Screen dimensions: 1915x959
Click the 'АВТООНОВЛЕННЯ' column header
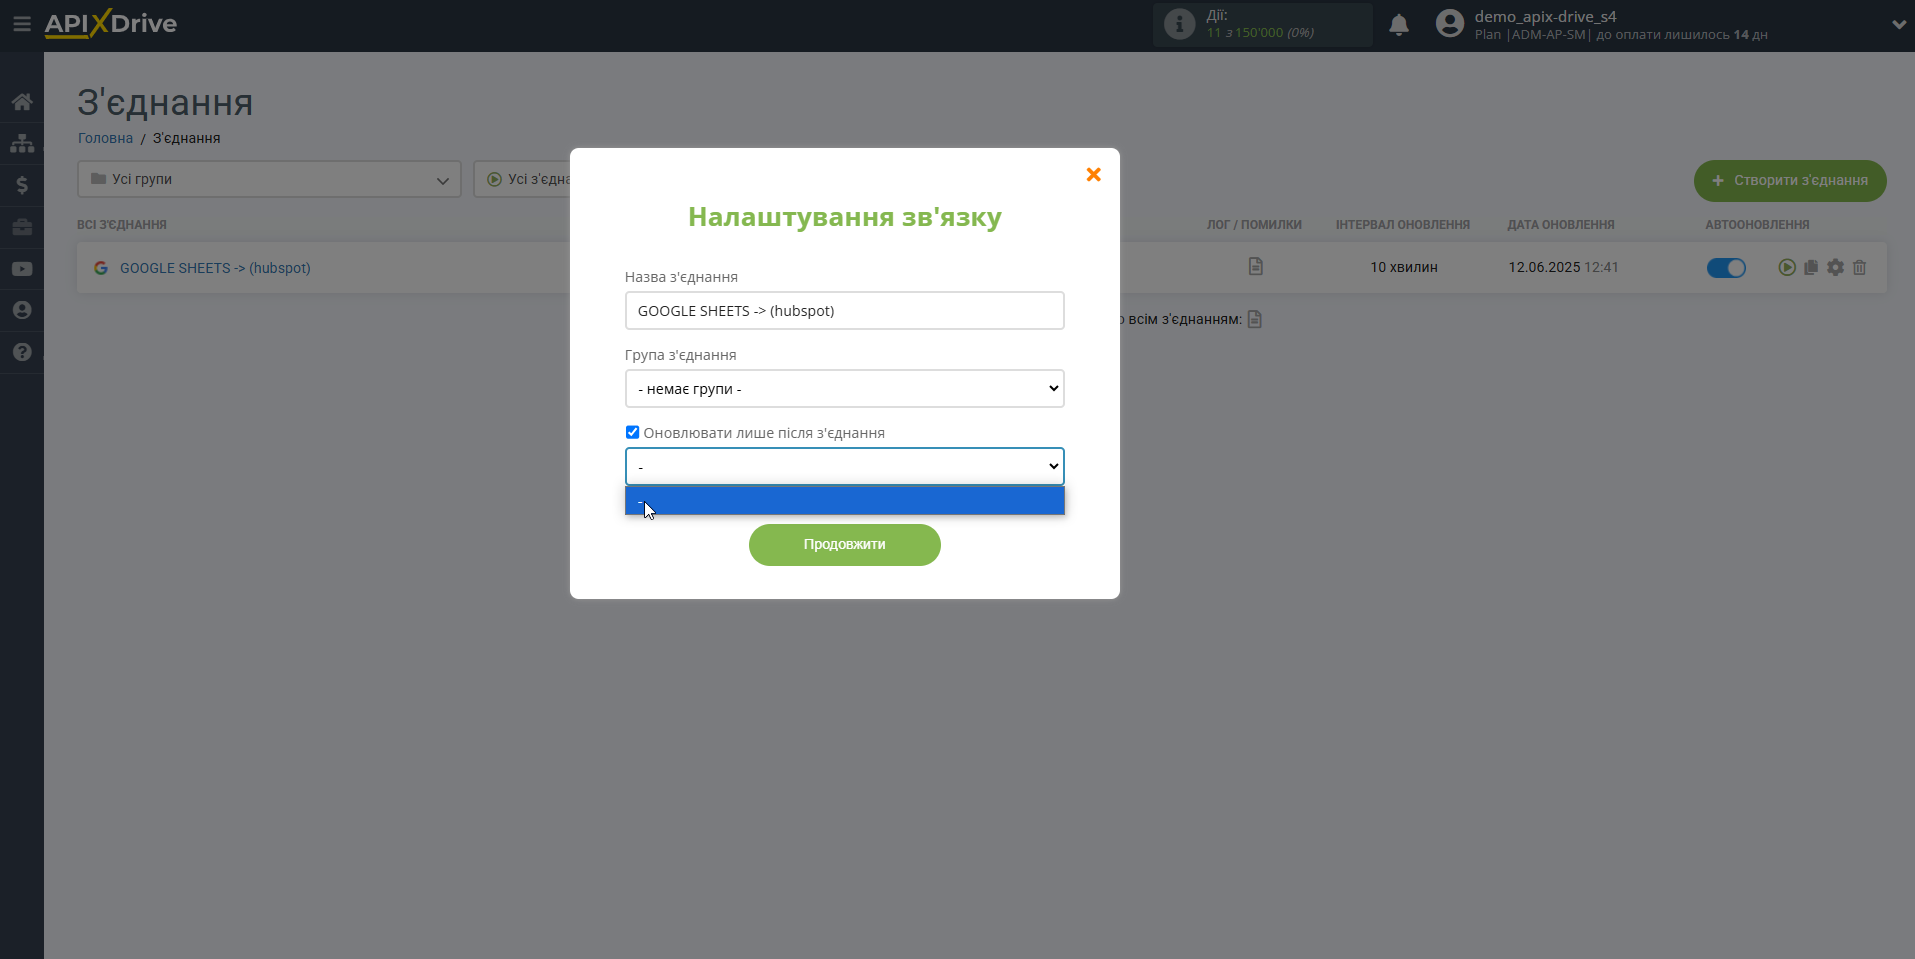[1757, 225]
